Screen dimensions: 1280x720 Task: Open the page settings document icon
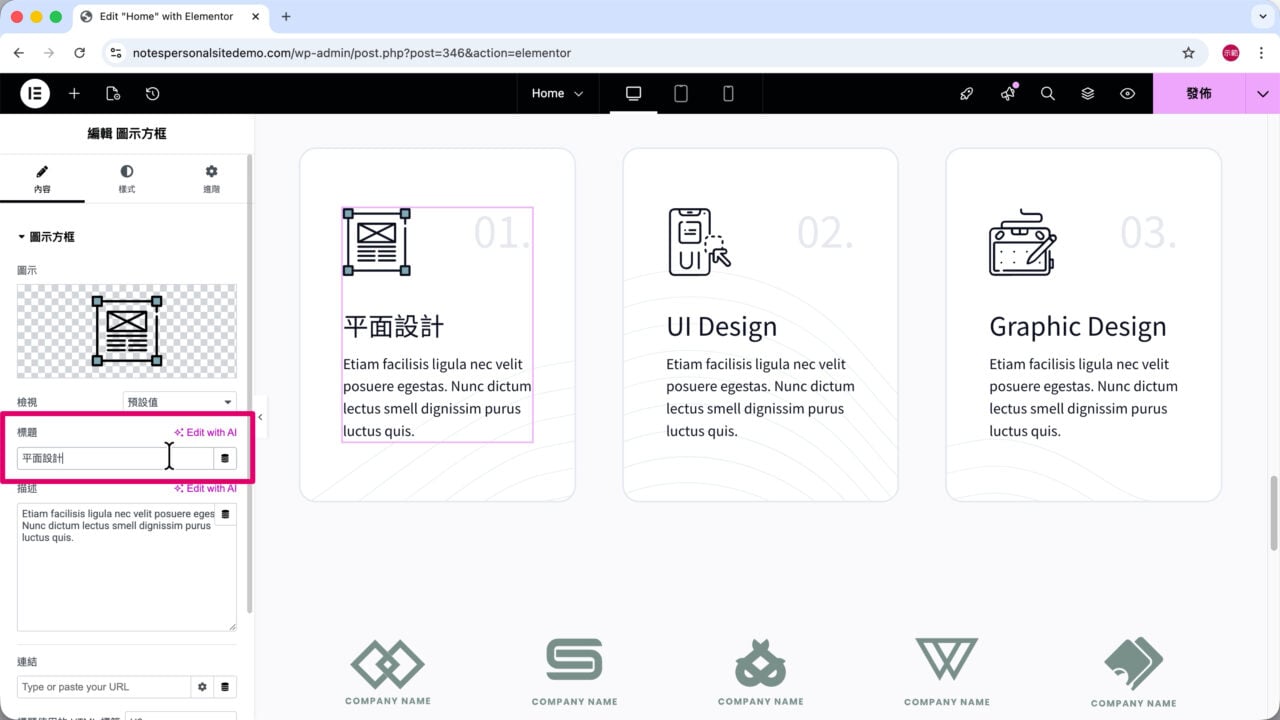tap(113, 93)
